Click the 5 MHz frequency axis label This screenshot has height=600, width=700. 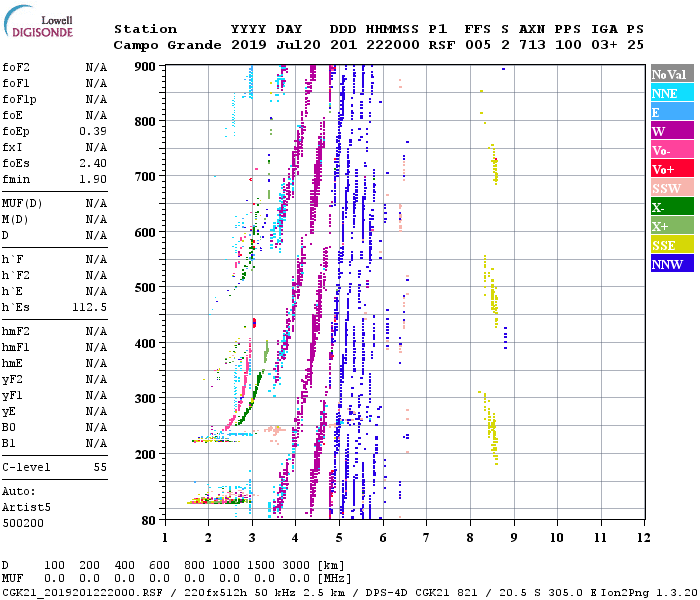[x=339, y=538]
